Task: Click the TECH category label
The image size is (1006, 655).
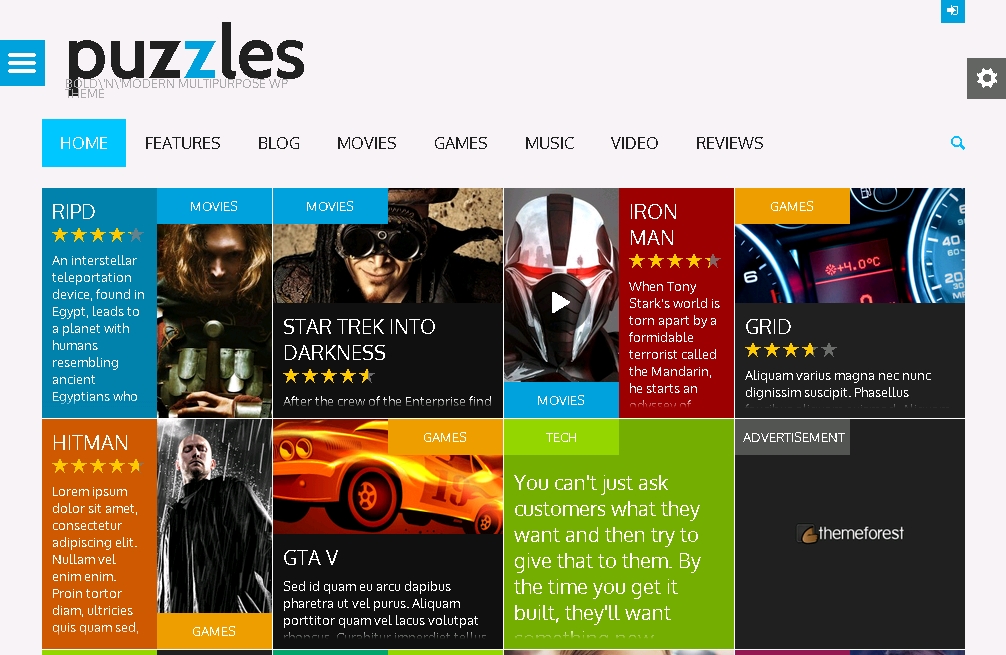Action: [561, 437]
